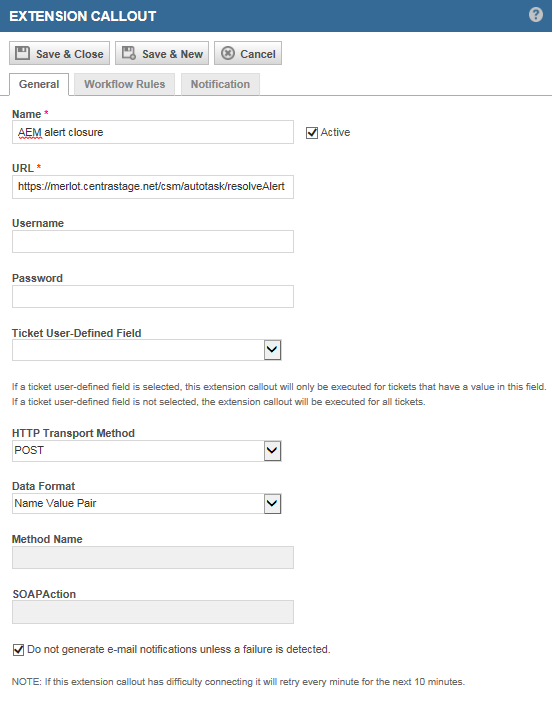Viewport: 552px width, 706px height.
Task: Click the floppy disk icon on Save & Close
Action: tap(22, 53)
